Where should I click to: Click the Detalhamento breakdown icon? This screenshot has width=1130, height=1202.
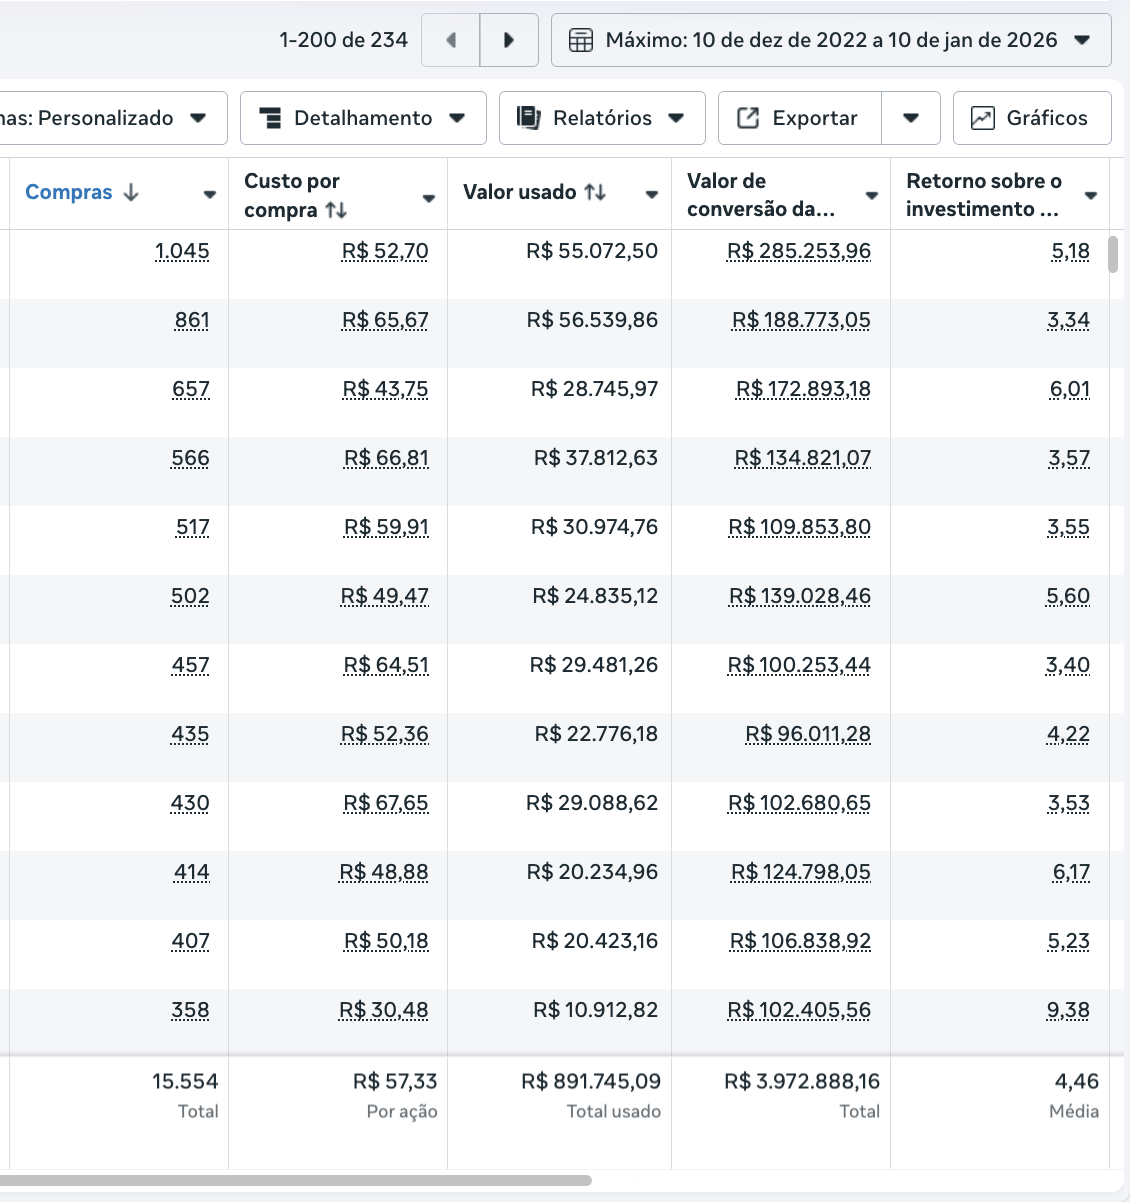270,118
